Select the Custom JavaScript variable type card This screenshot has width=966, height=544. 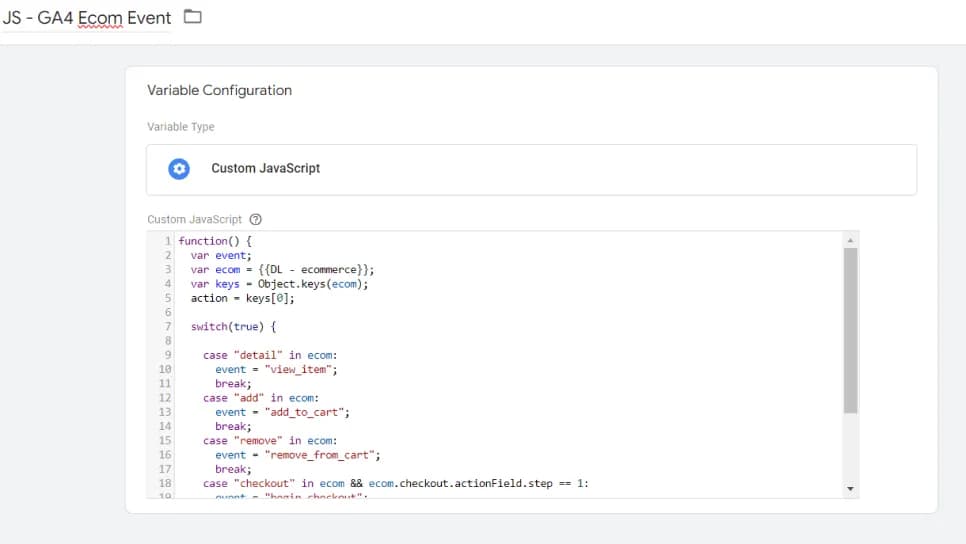[x=531, y=169]
